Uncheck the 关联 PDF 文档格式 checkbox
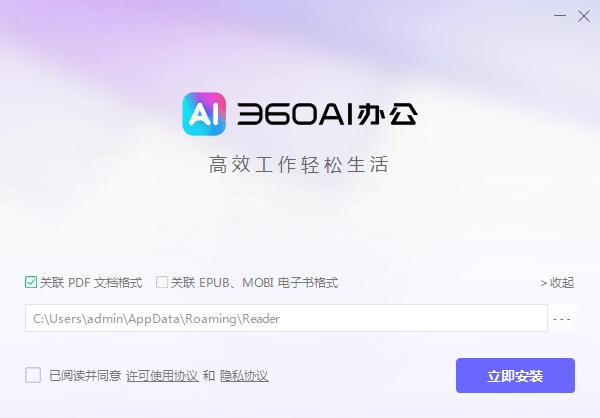Image resolution: width=600 pixels, height=418 pixels. point(31,282)
